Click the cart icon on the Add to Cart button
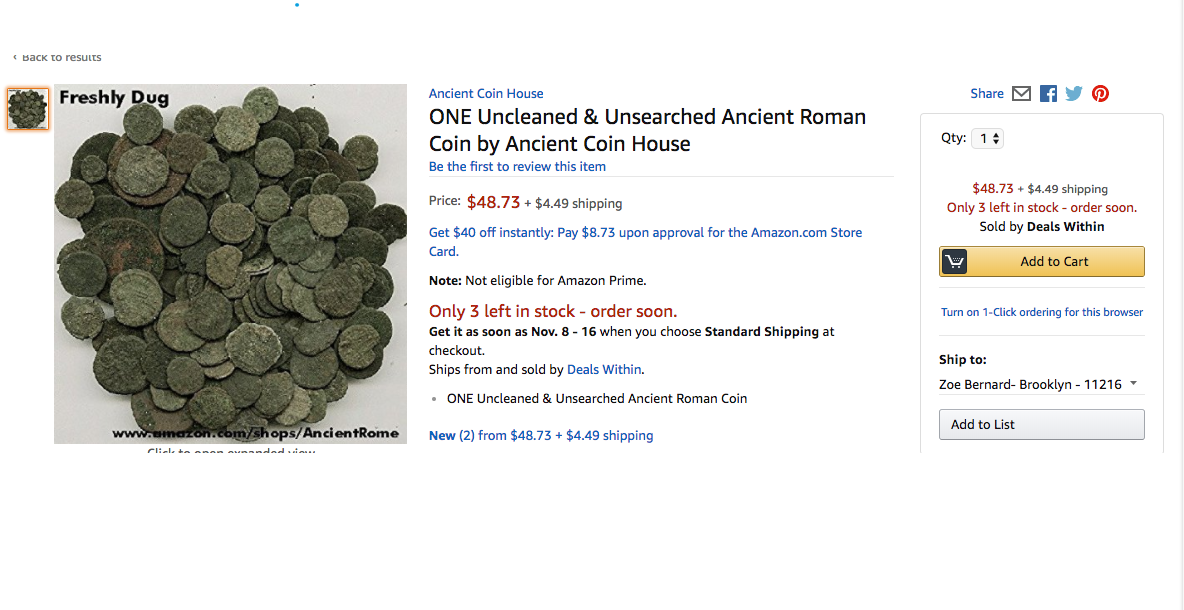Image resolution: width=1184 pixels, height=610 pixels. 955,262
